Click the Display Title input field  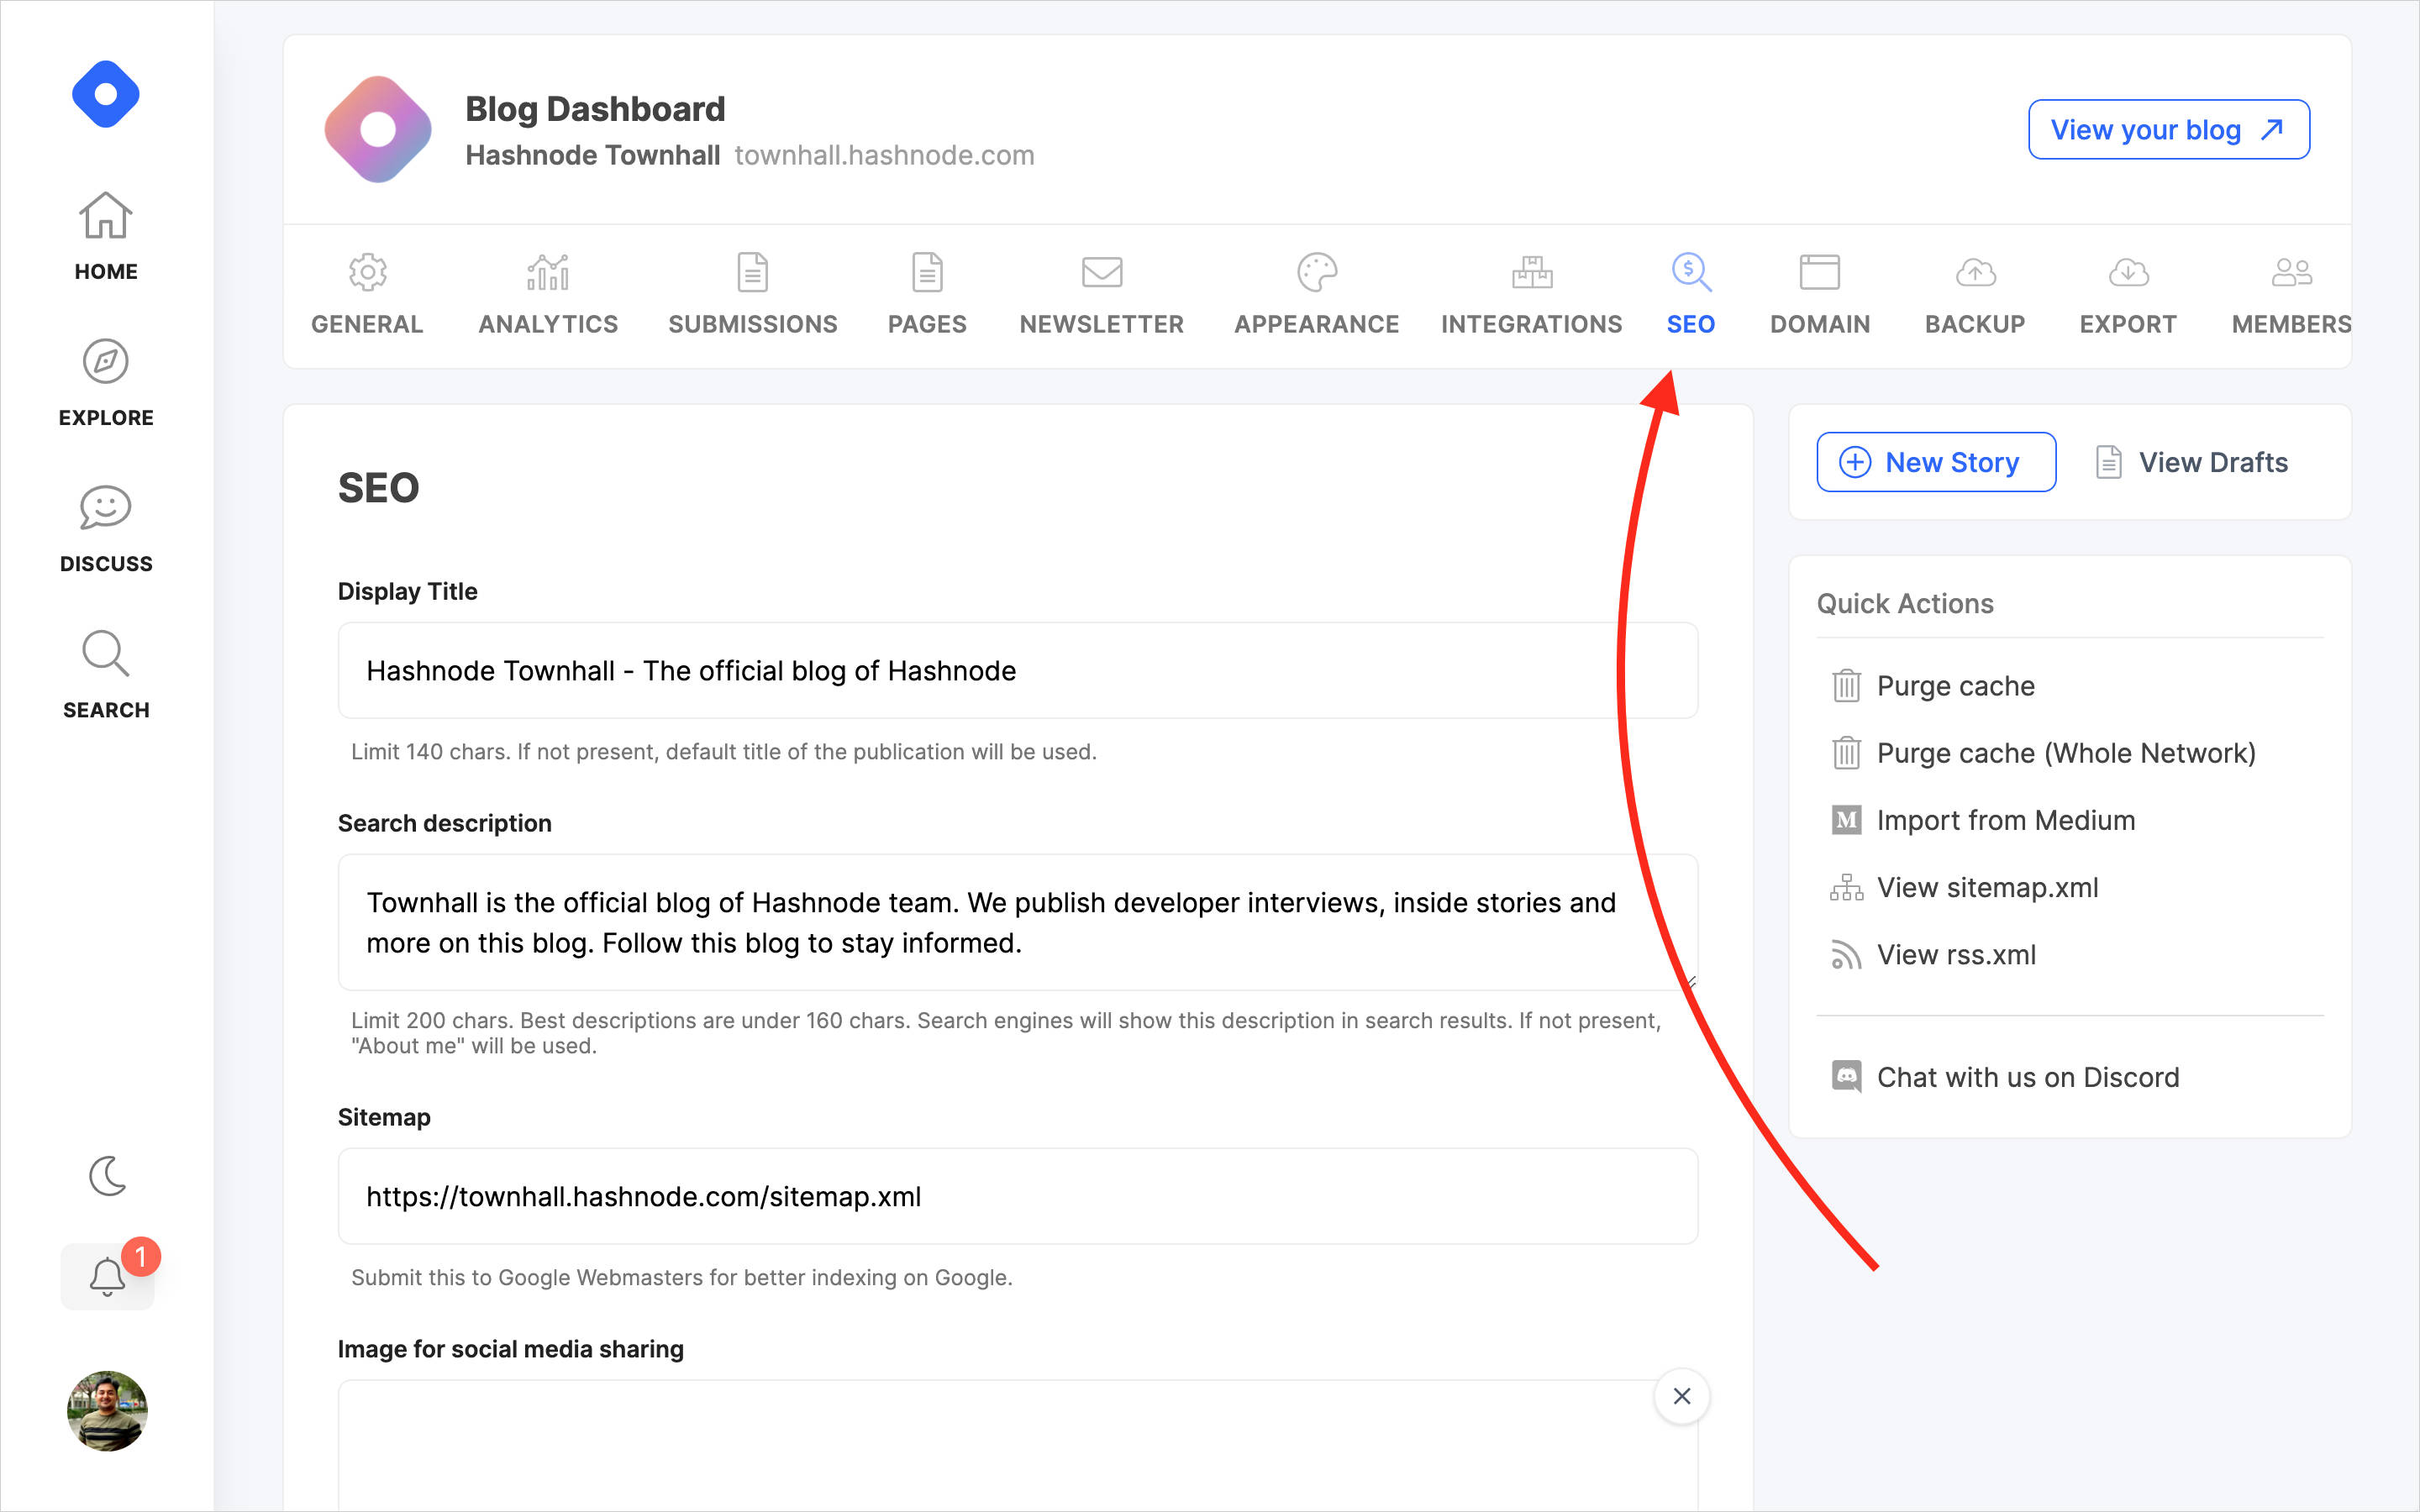point(1017,671)
